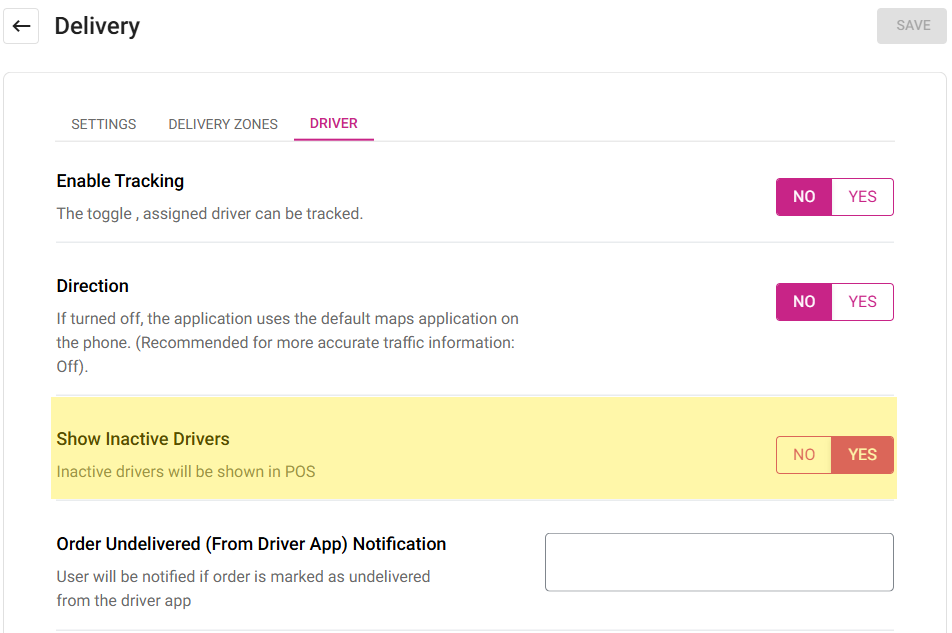Select the Driver tab

(333, 123)
